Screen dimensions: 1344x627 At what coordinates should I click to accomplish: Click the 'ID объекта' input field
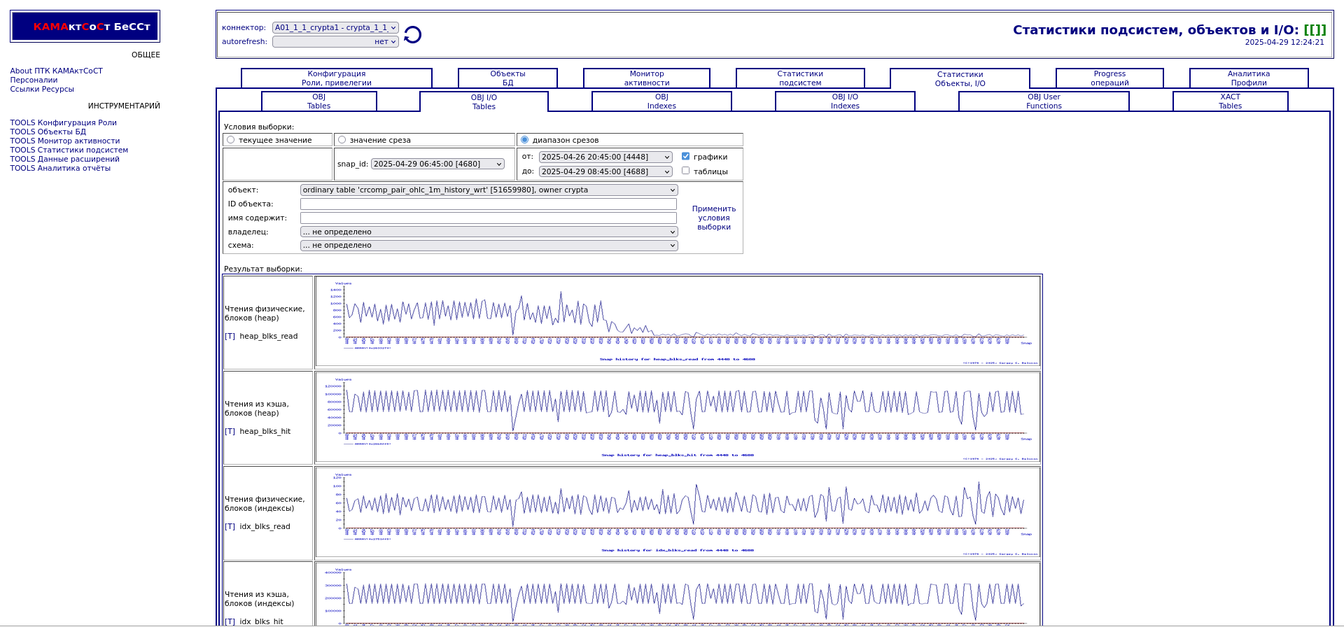pyautogui.click(x=488, y=204)
